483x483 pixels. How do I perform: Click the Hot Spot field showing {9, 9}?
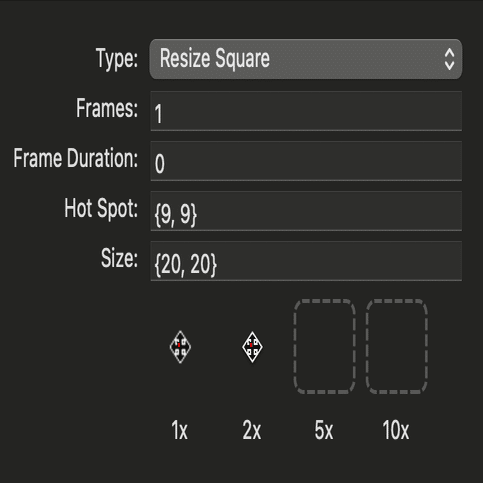pos(306,211)
